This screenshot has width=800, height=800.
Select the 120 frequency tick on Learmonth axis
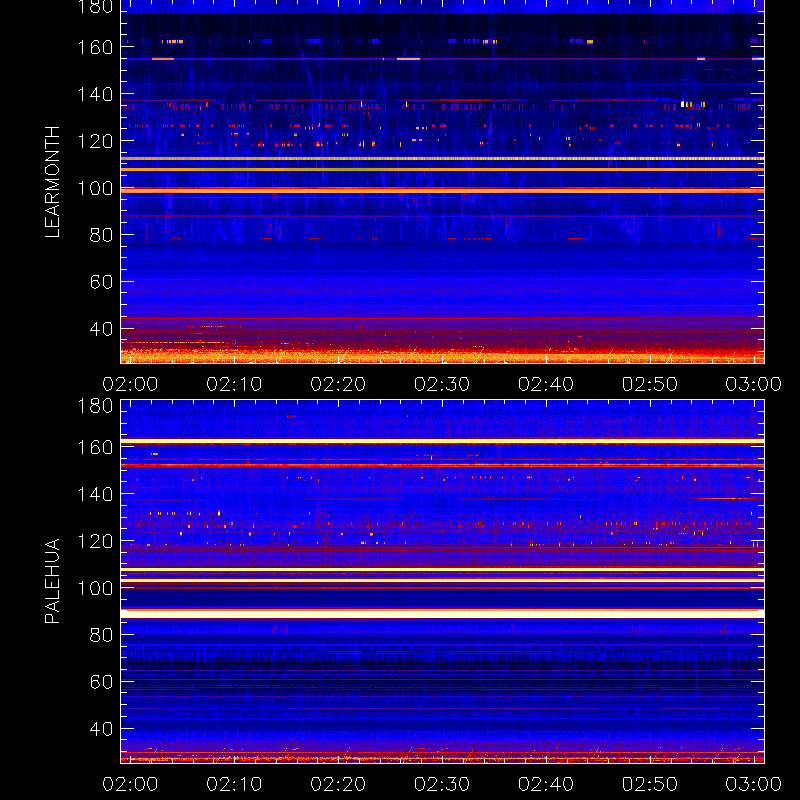[95, 141]
